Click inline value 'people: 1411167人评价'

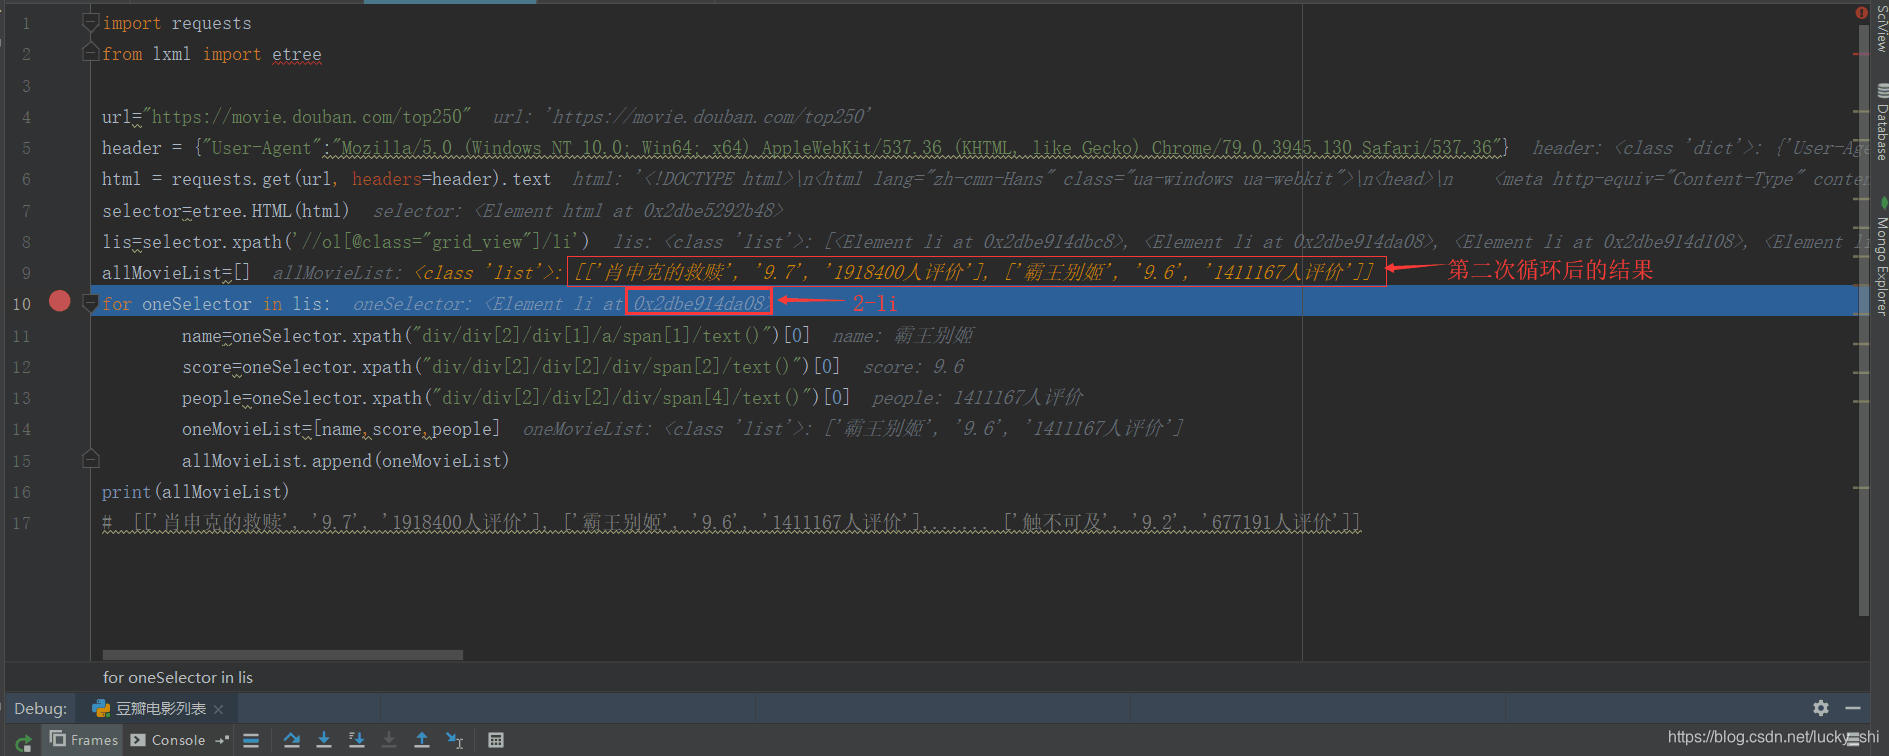tap(977, 398)
